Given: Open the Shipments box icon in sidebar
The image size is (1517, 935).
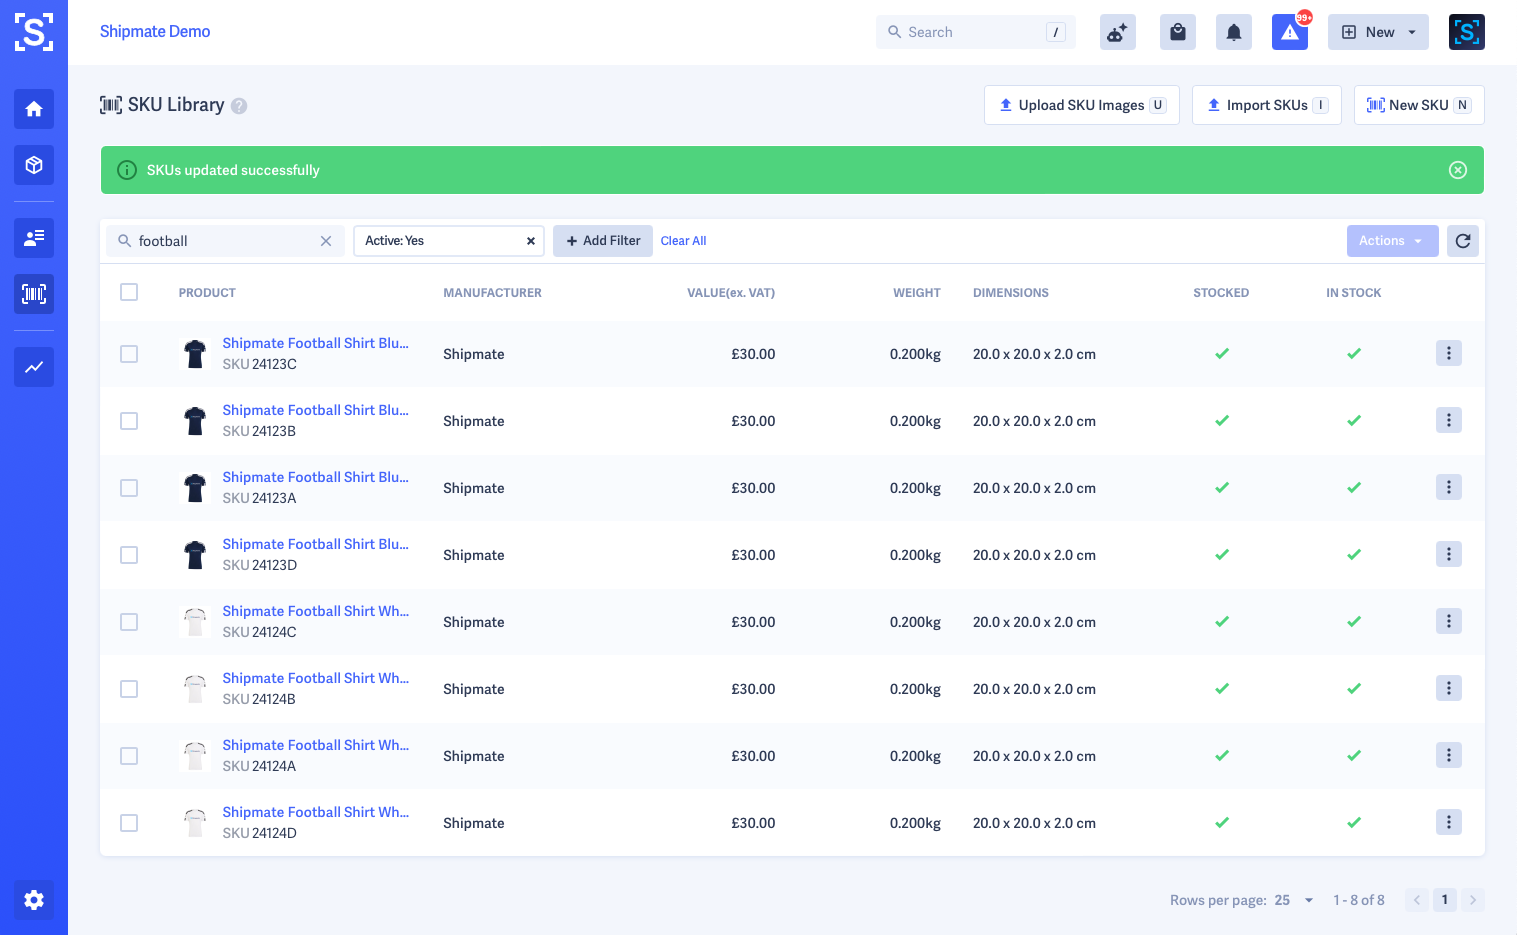Looking at the screenshot, I should [x=34, y=165].
